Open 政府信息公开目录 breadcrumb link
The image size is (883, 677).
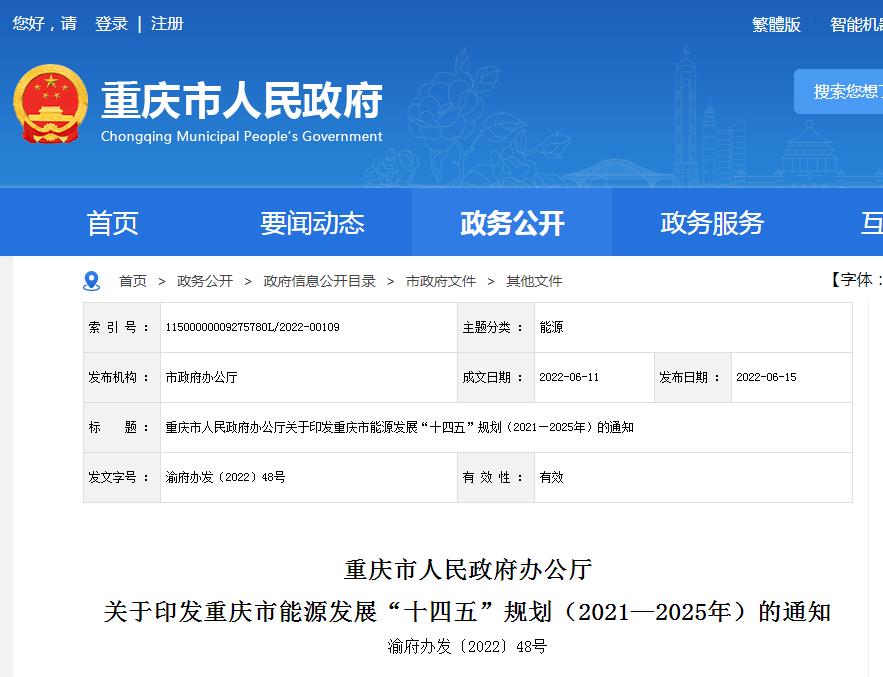click(x=319, y=281)
